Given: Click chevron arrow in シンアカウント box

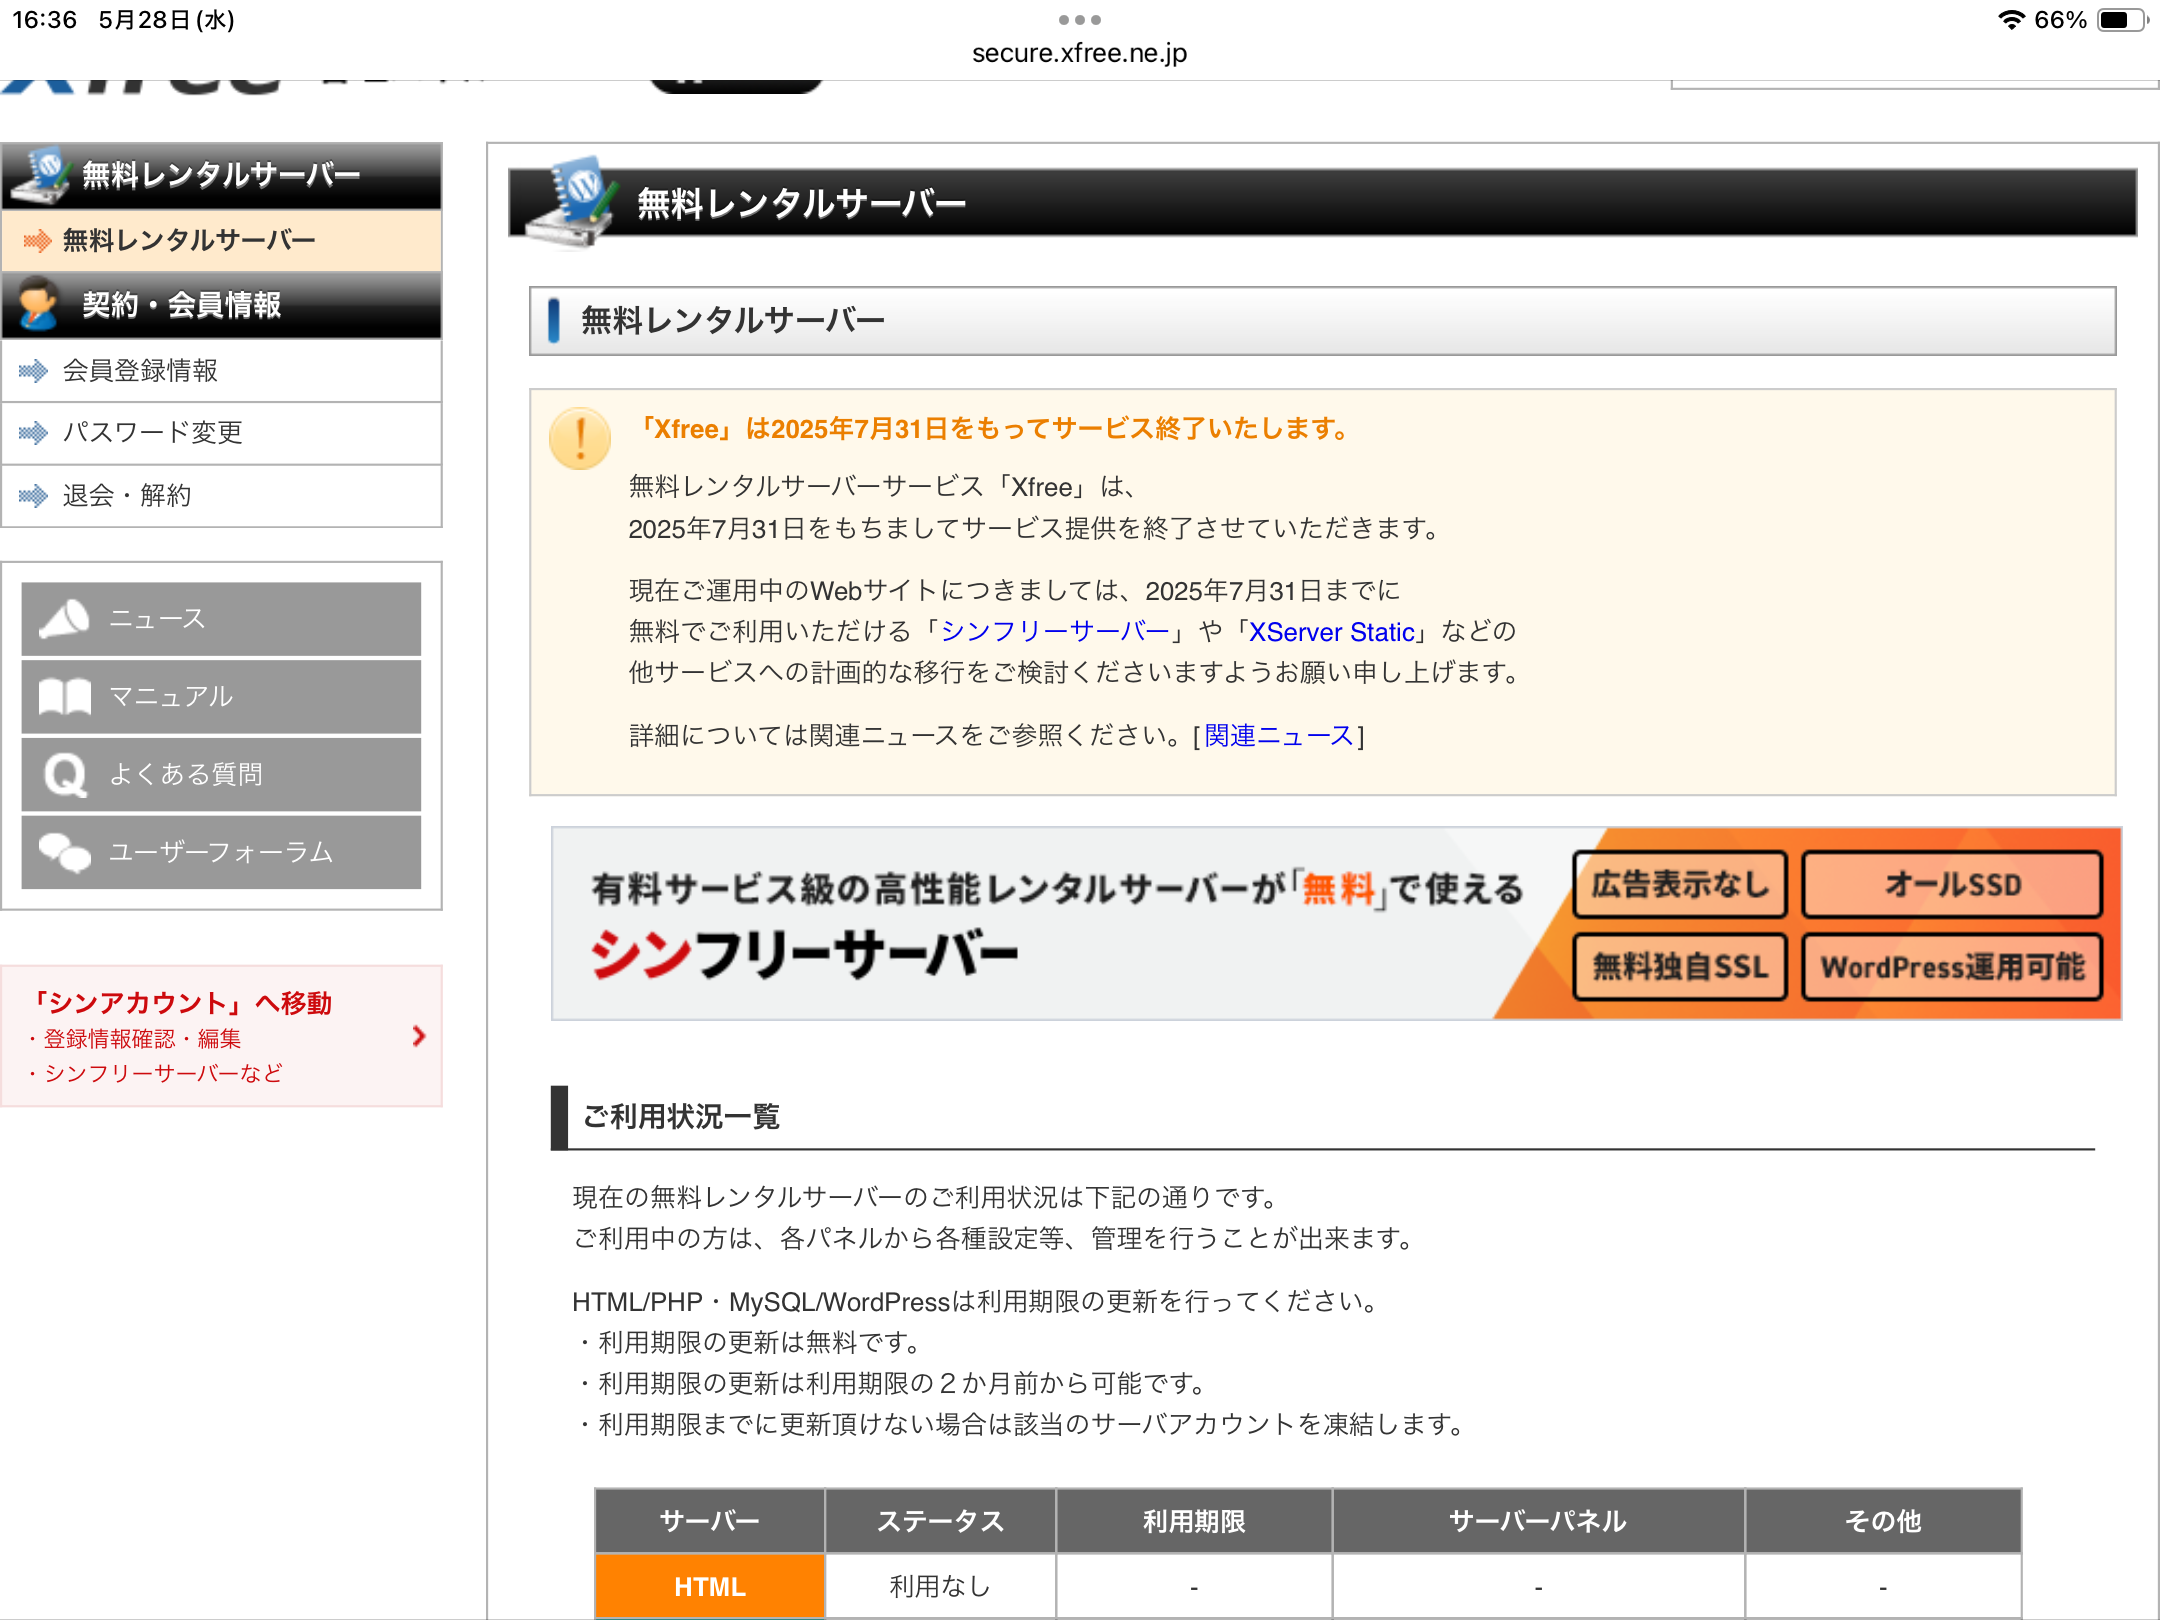Looking at the screenshot, I should 419,1036.
